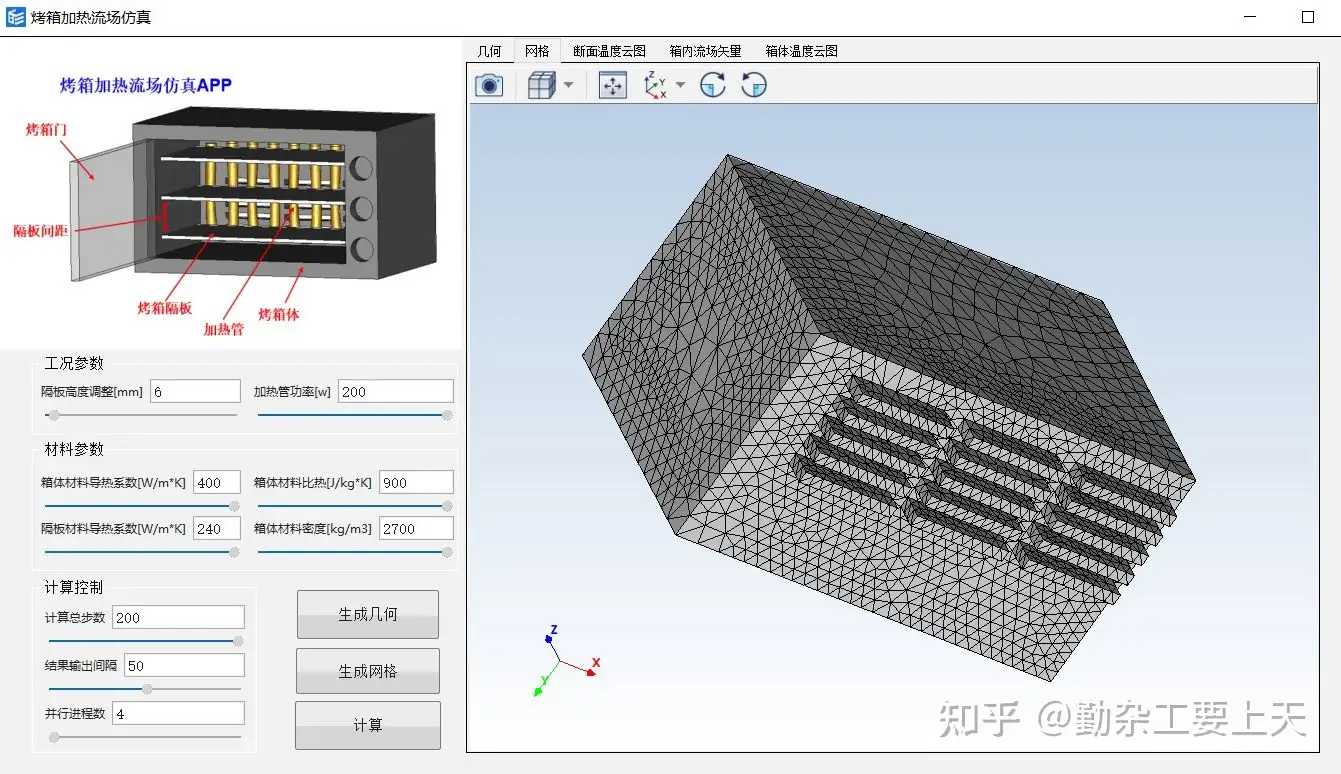This screenshot has width=1341, height=774.
Task: Focus the 箱体材料密度 input field
Action: click(x=415, y=528)
